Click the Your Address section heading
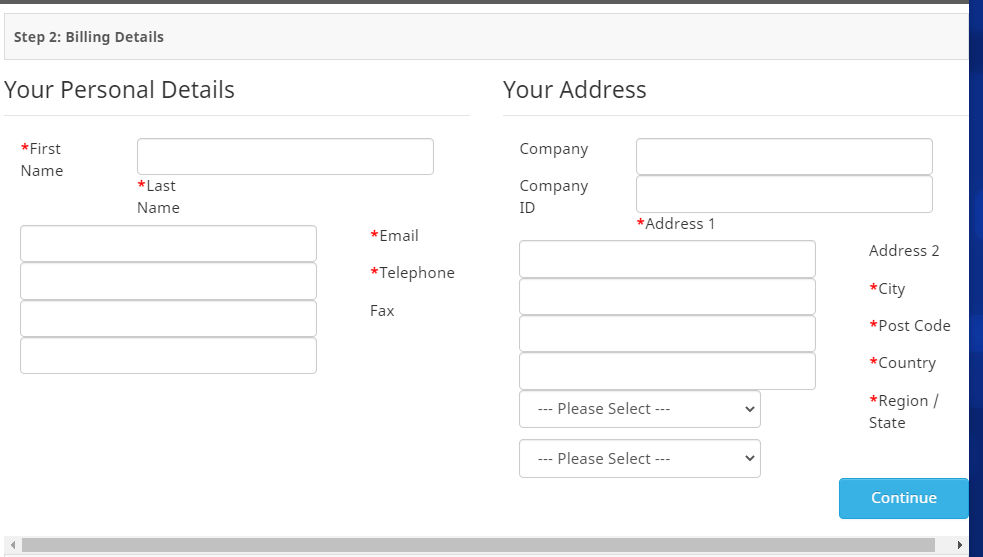Image resolution: width=983 pixels, height=557 pixels. (575, 90)
